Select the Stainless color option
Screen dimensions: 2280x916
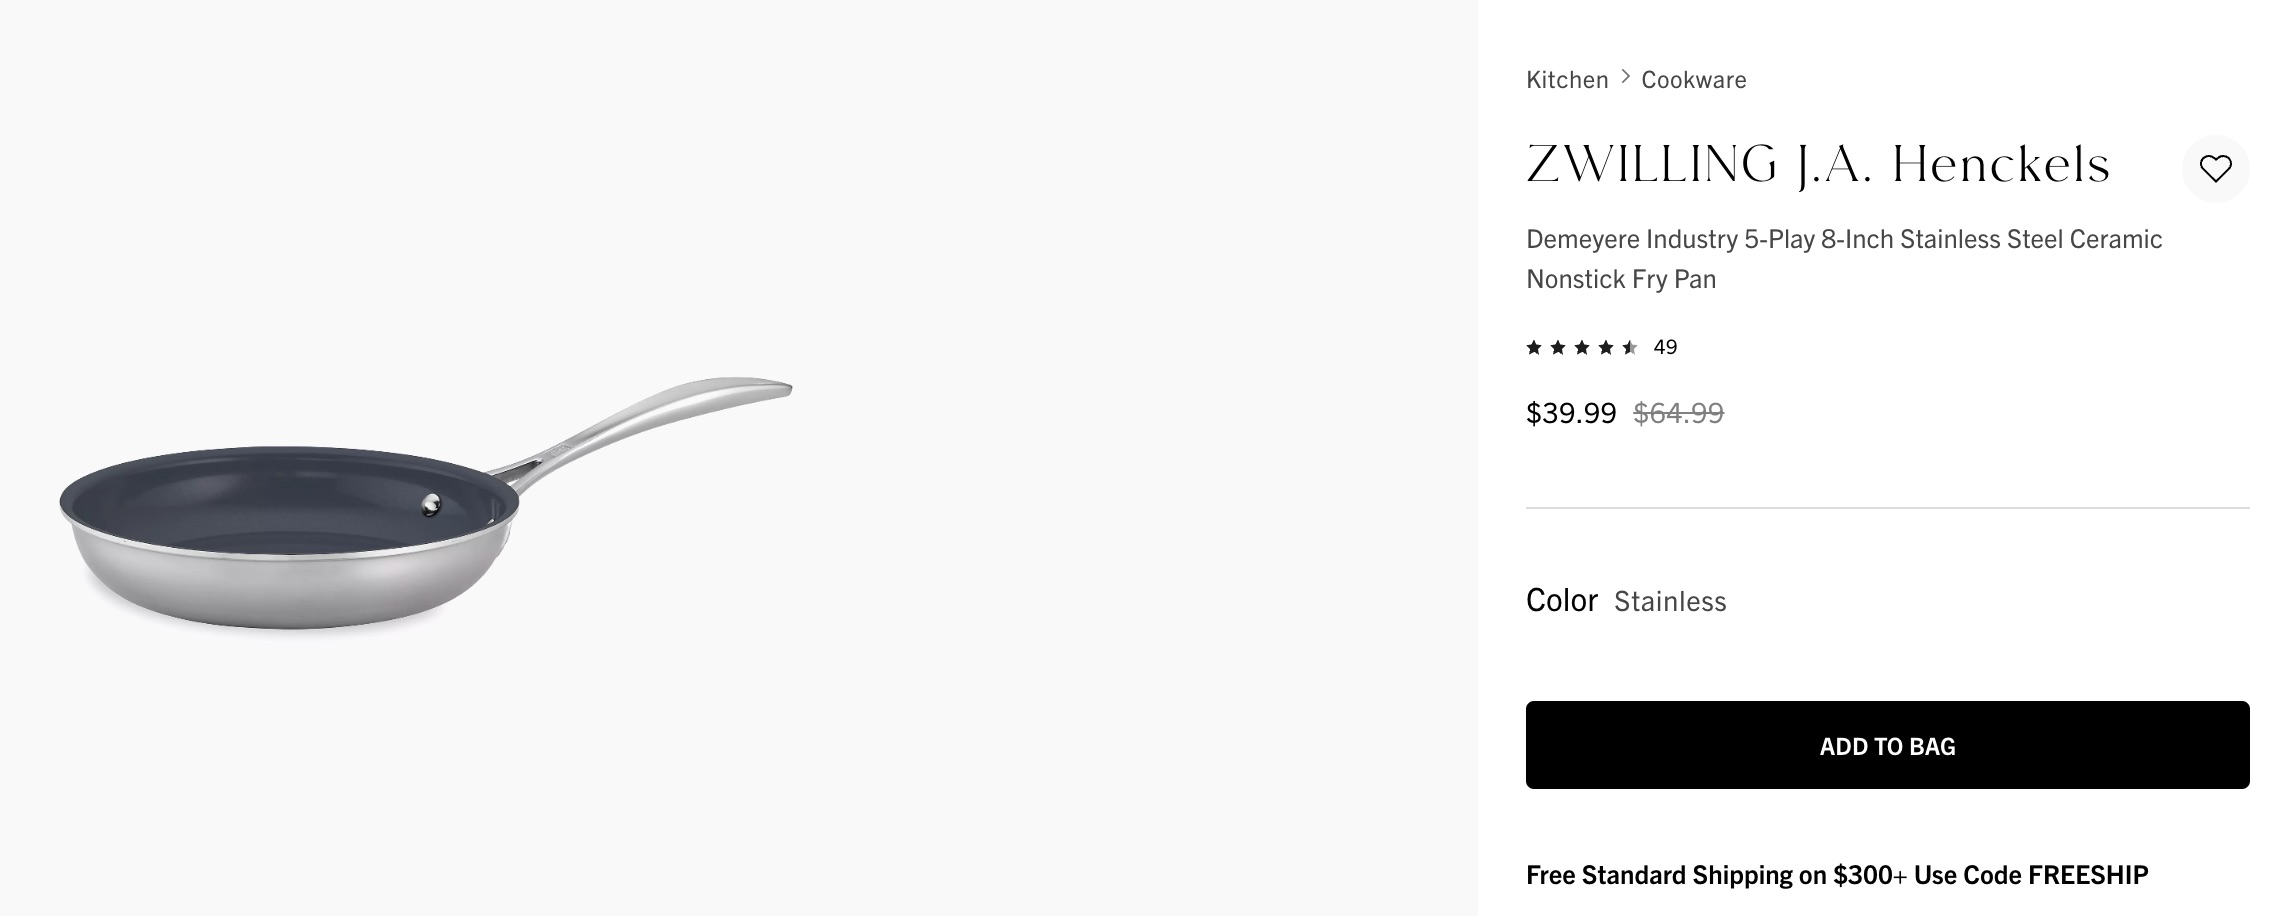click(x=1672, y=601)
